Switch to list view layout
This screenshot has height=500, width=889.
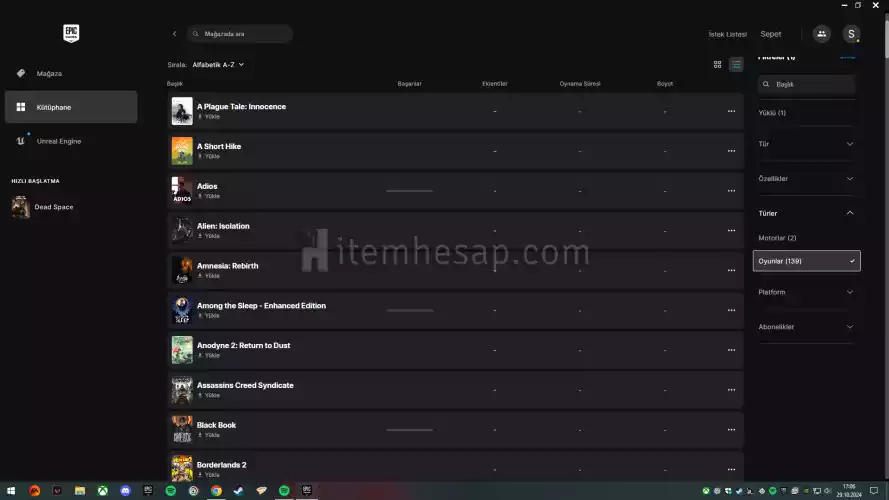point(736,64)
